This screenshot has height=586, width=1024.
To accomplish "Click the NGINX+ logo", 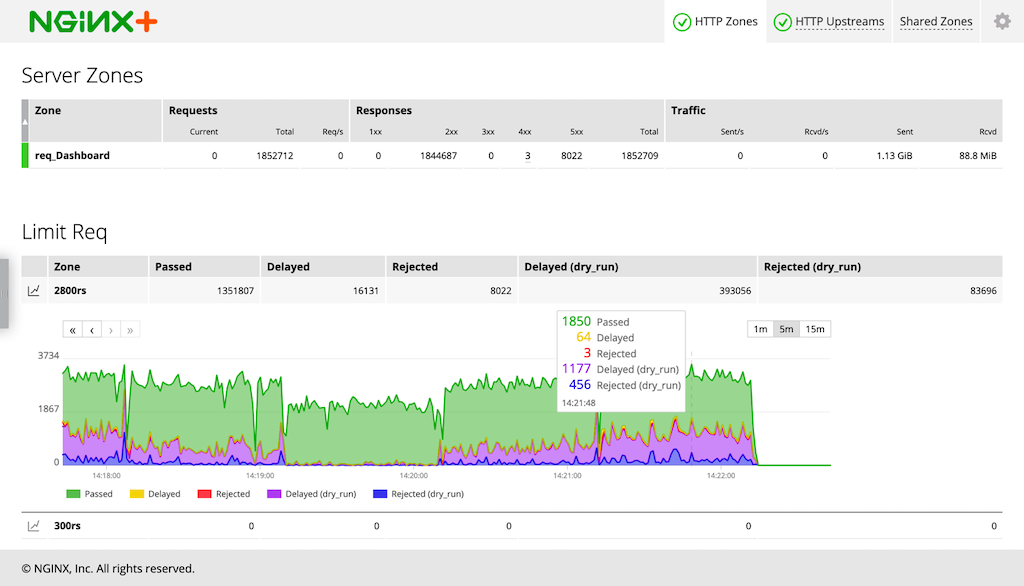I will (92, 21).
